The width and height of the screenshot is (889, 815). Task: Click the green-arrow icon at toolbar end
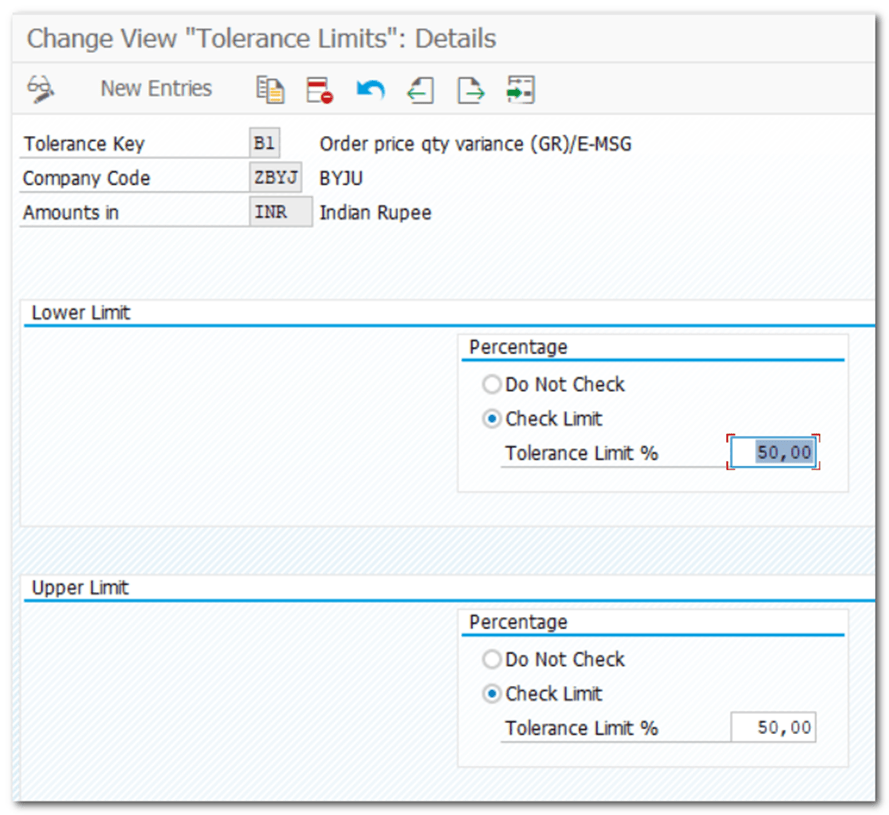coord(520,90)
